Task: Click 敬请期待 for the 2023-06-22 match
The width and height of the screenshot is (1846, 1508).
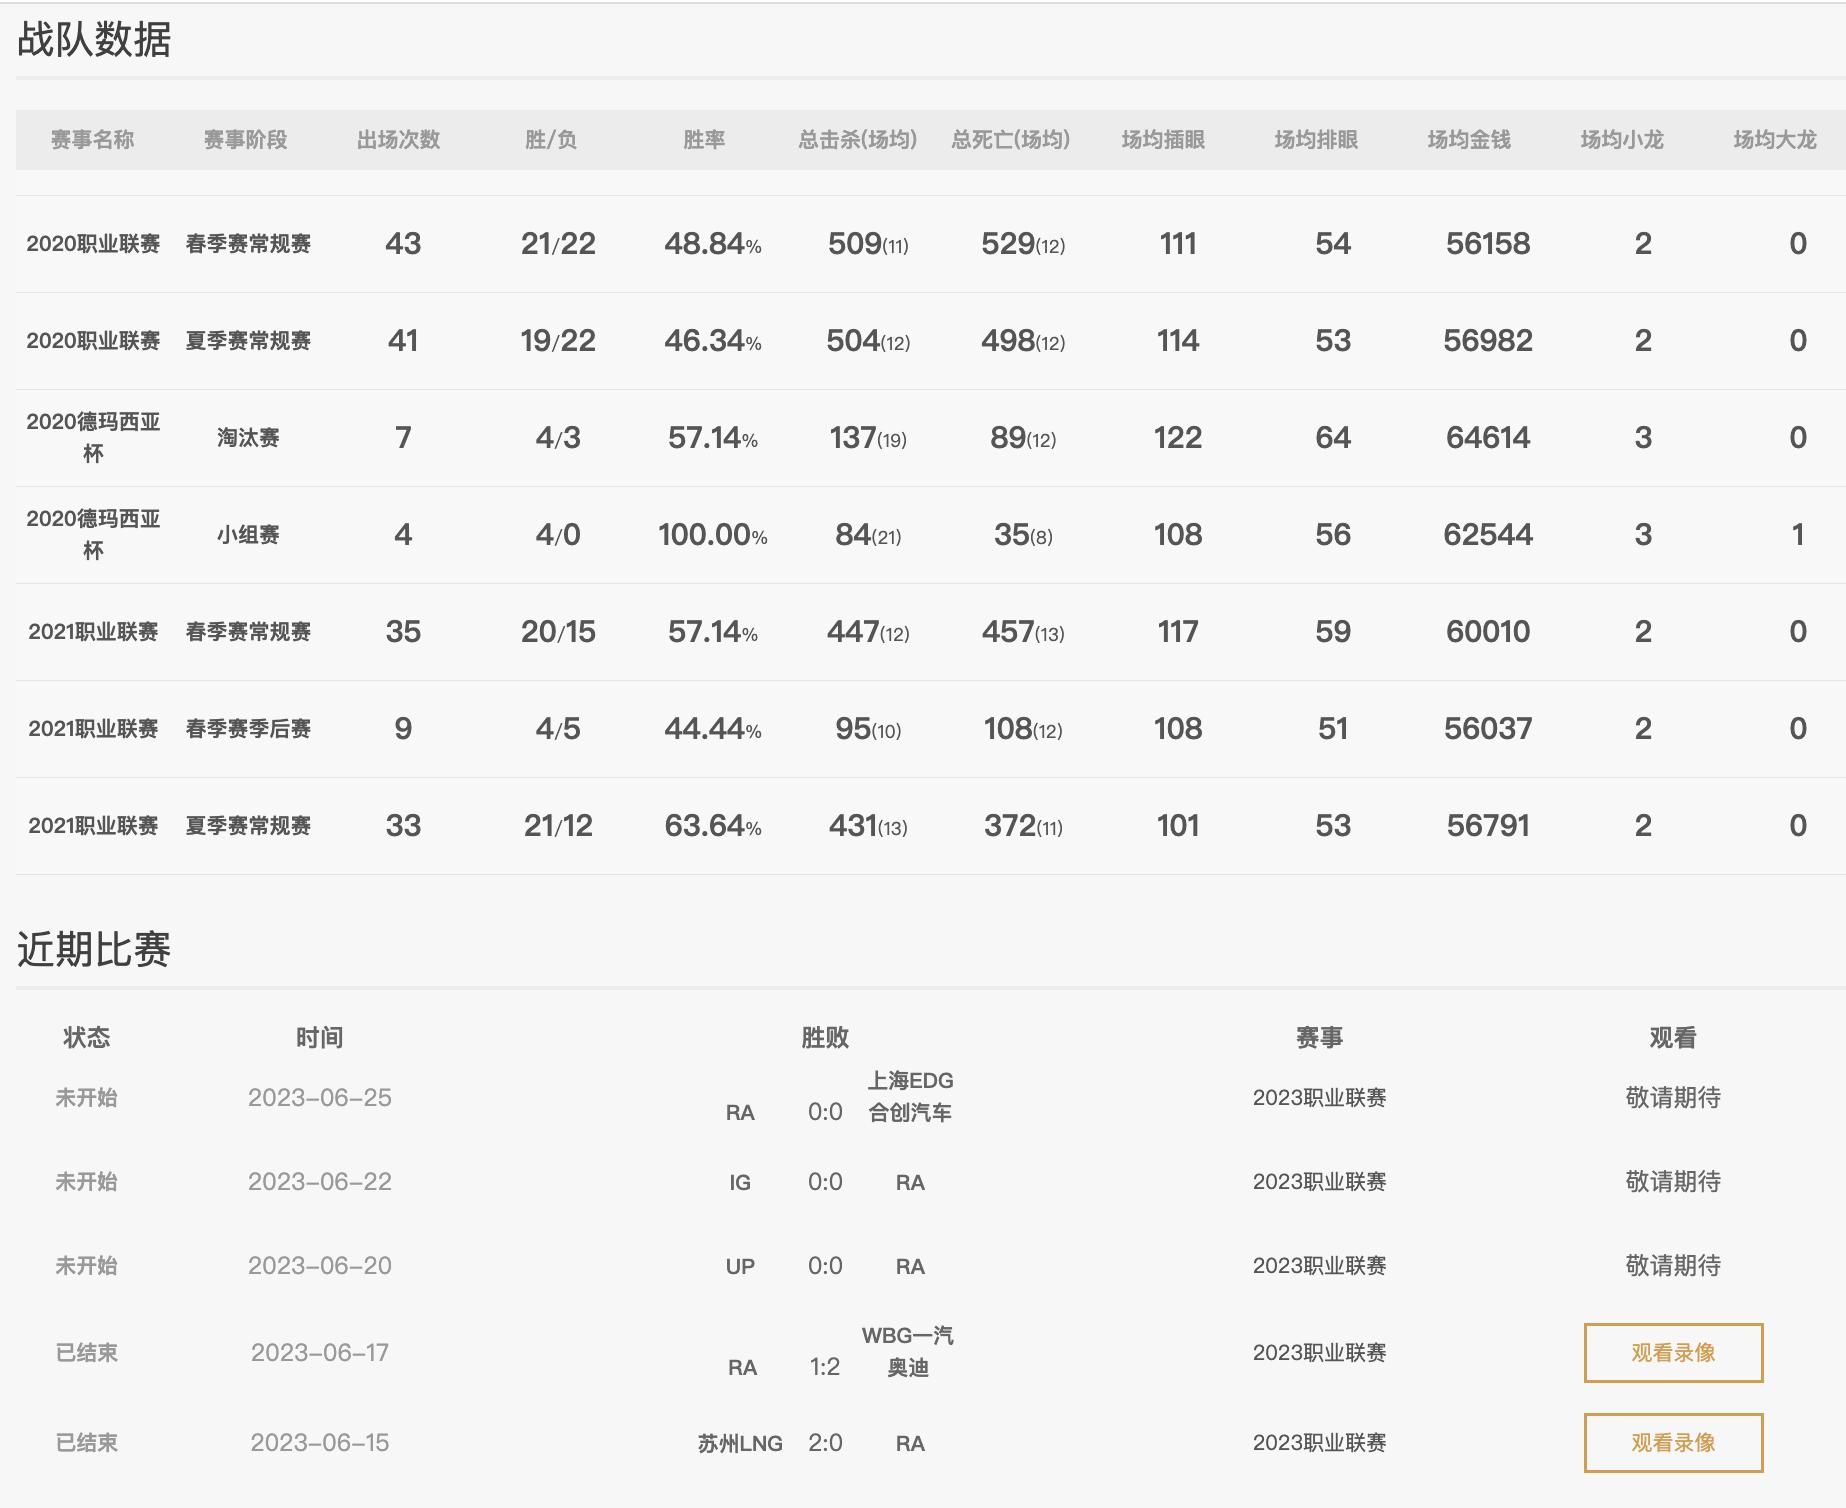Action: pos(1672,1182)
